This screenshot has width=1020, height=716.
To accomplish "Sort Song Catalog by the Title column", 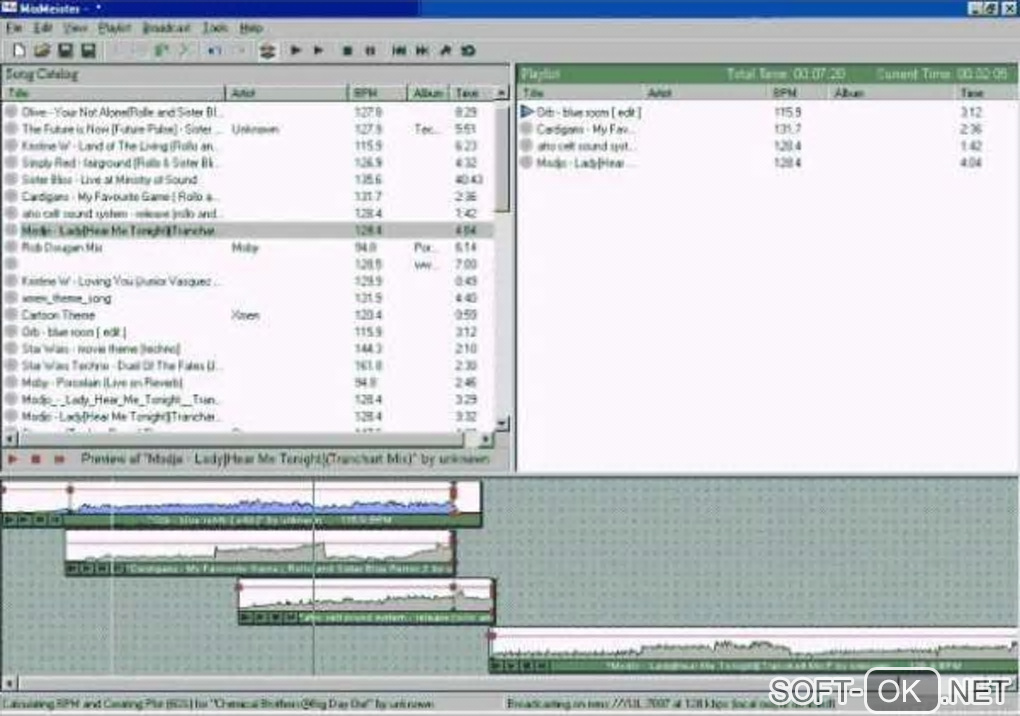I will [x=114, y=93].
